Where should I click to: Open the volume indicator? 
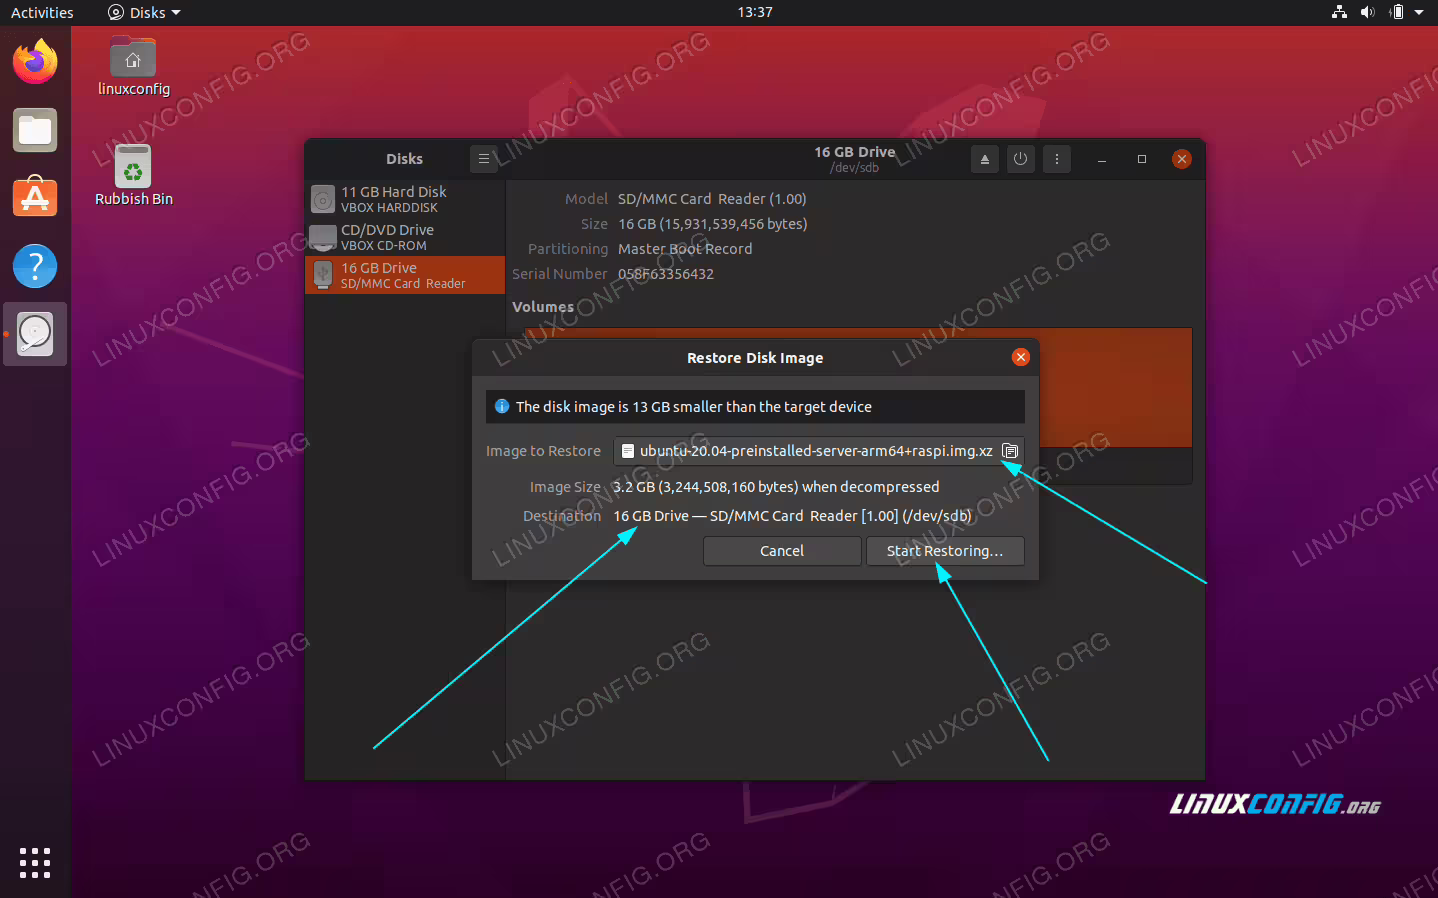pyautogui.click(x=1368, y=12)
